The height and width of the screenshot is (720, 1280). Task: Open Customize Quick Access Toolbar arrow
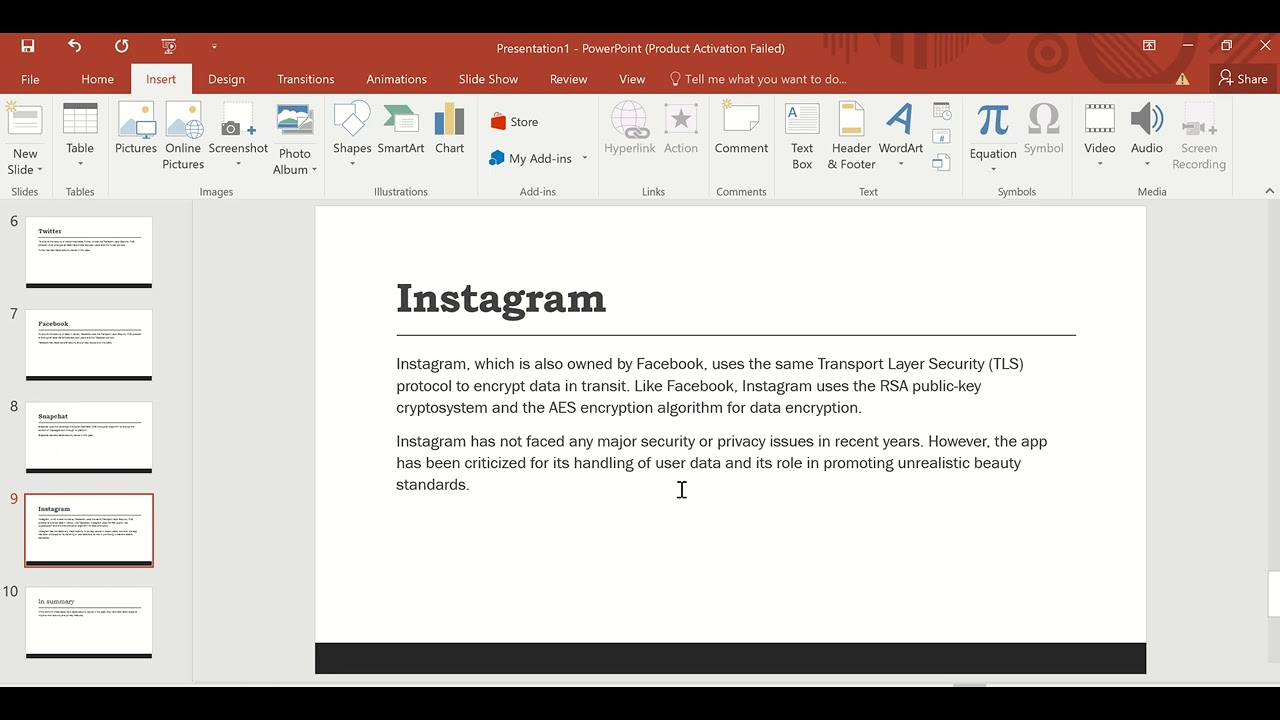tap(214, 46)
